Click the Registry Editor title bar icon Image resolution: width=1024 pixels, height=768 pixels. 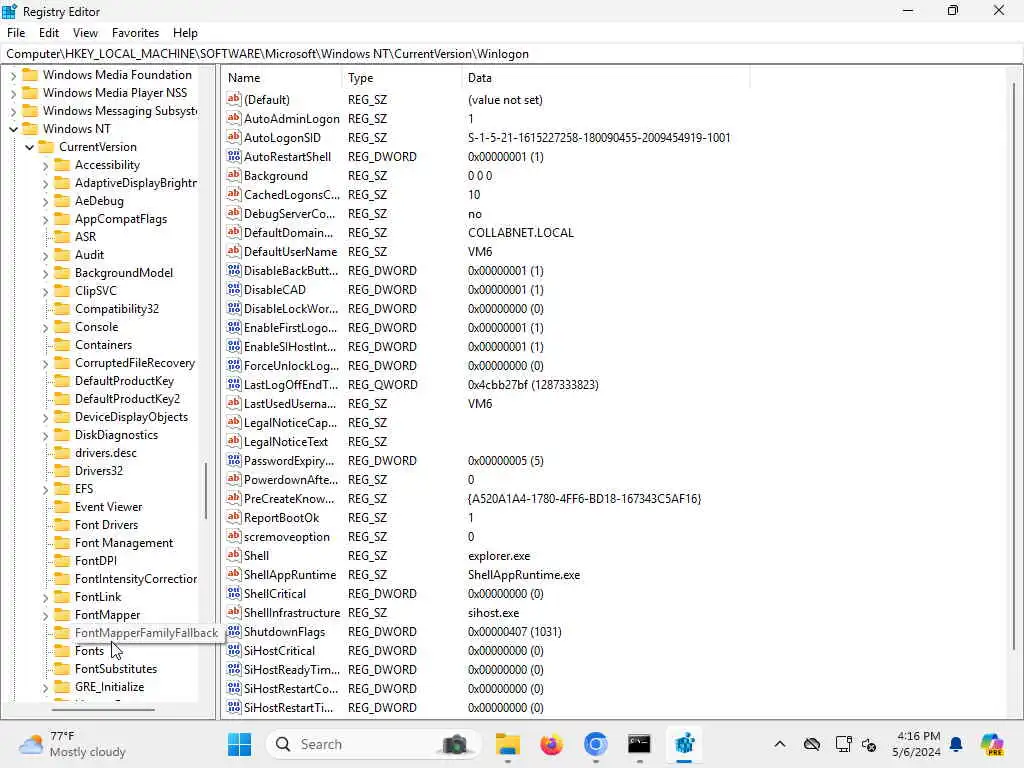(x=10, y=11)
